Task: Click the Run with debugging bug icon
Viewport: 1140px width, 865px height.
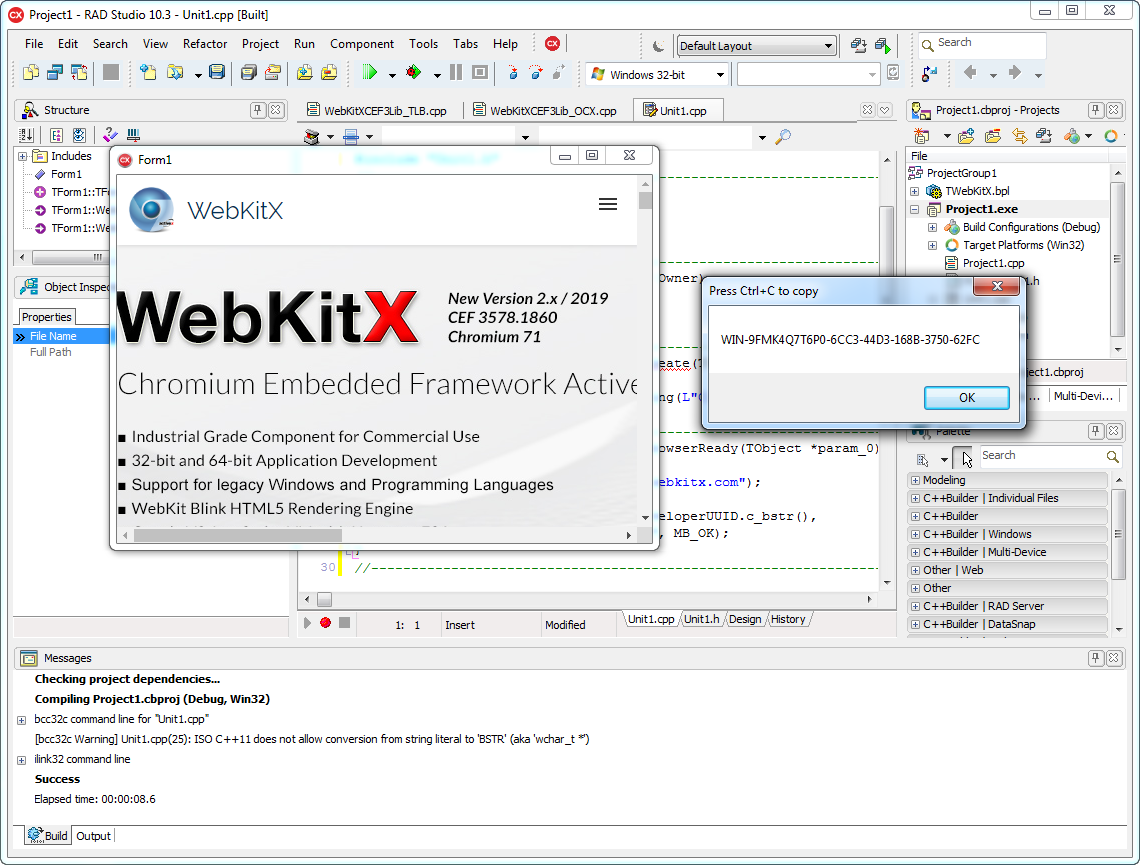Action: pyautogui.click(x=414, y=72)
